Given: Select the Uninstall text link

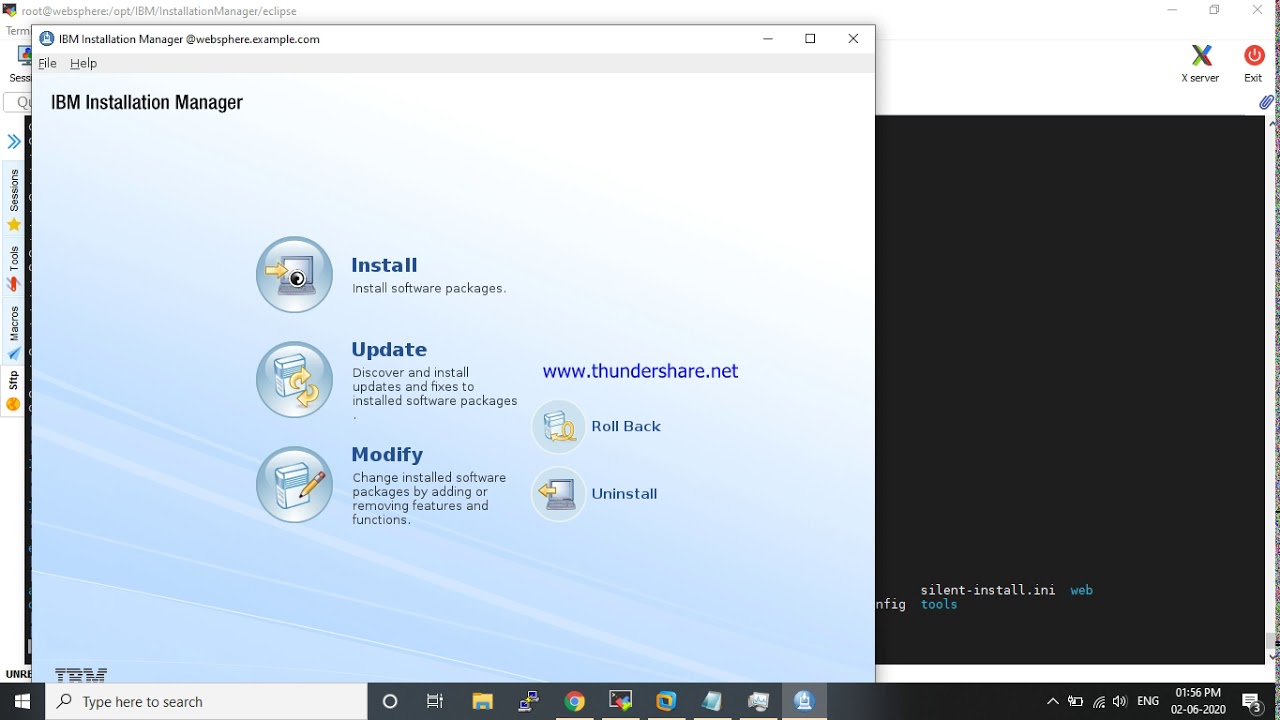Looking at the screenshot, I should 624,493.
